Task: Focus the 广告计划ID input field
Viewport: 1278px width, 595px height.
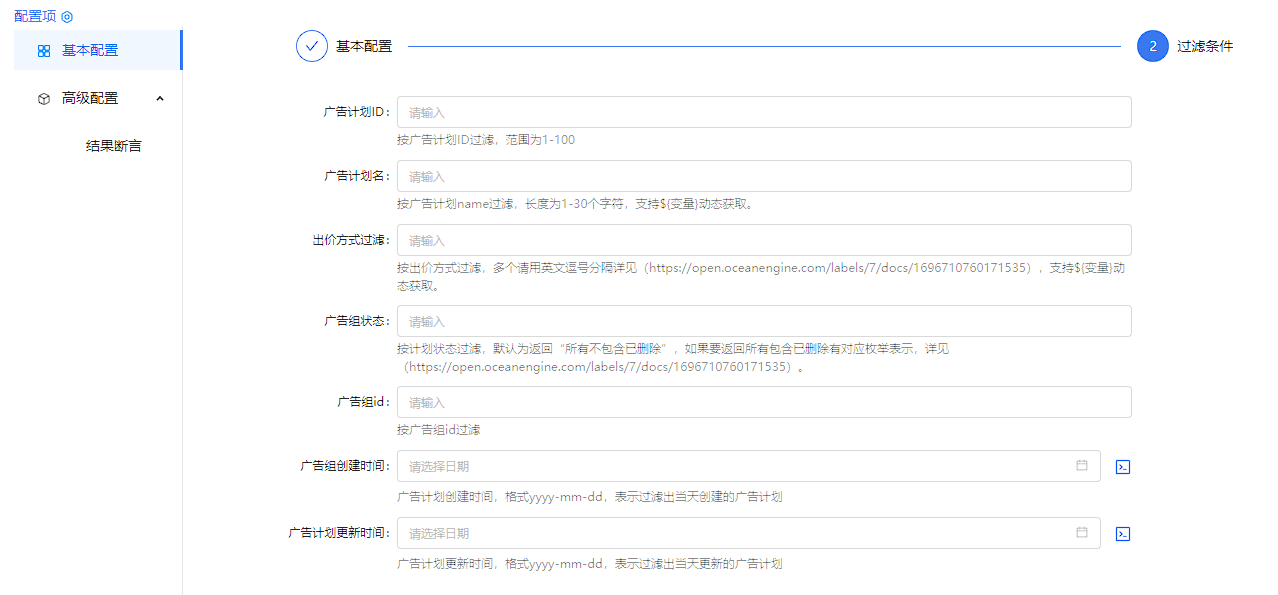Action: pos(764,112)
